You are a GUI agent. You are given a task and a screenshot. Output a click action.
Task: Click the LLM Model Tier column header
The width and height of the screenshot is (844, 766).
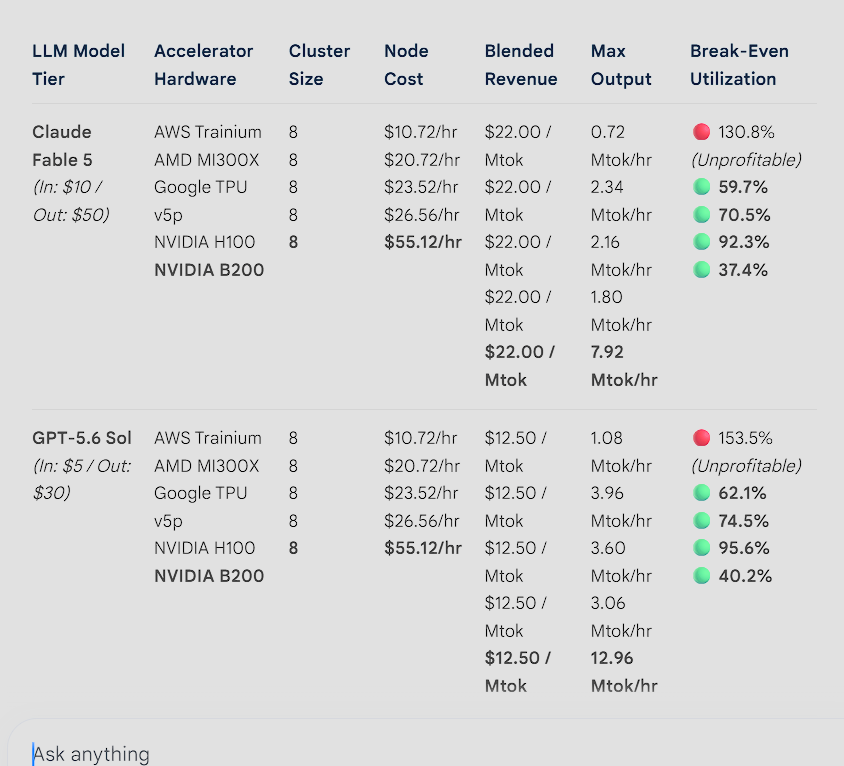[79, 65]
